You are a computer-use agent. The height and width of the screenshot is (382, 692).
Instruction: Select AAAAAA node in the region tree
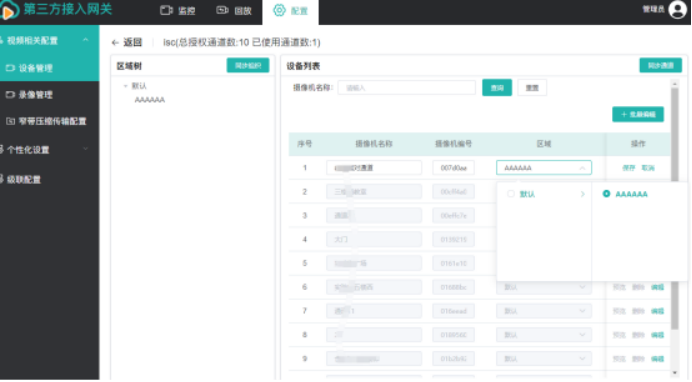(150, 100)
